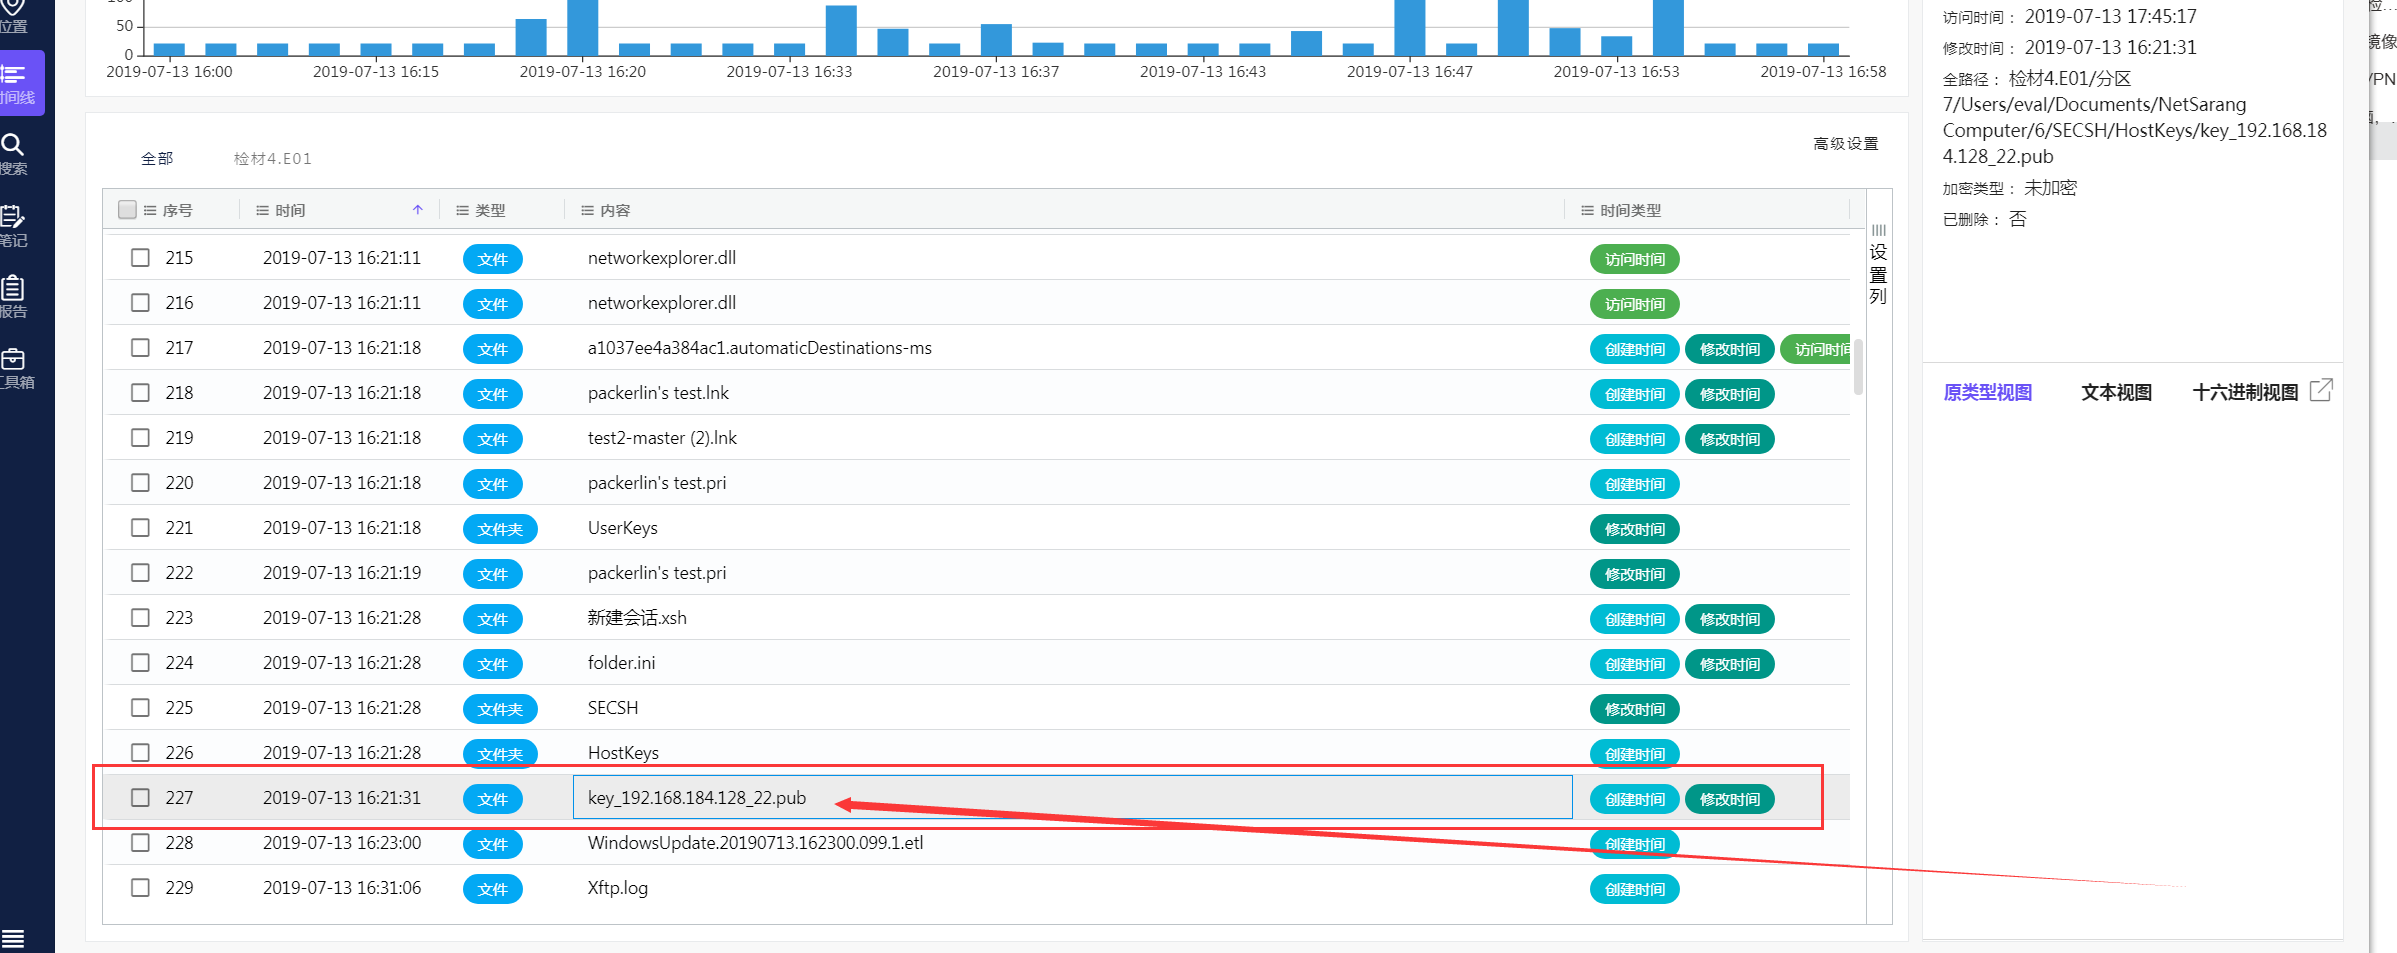Open the column settings side panel

(1878, 265)
